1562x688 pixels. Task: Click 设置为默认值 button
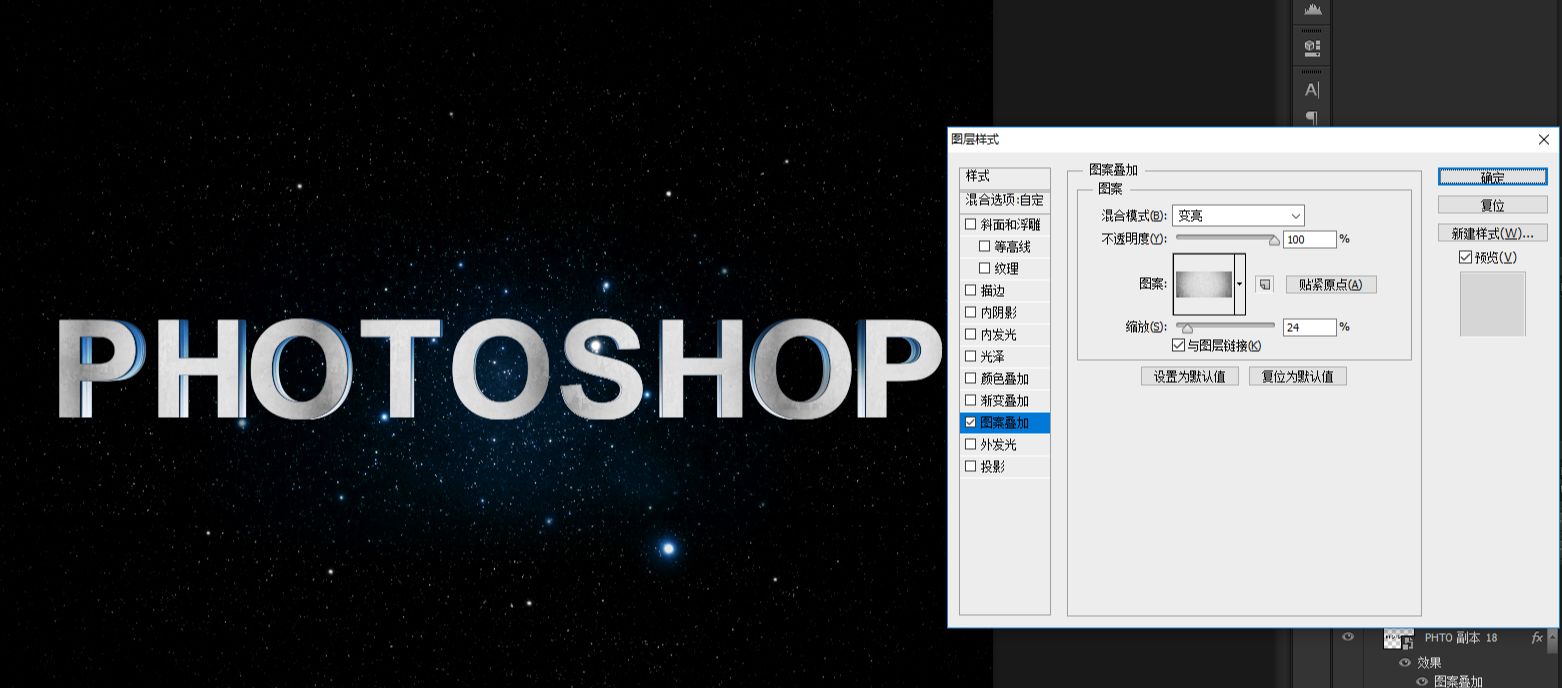coord(1190,376)
